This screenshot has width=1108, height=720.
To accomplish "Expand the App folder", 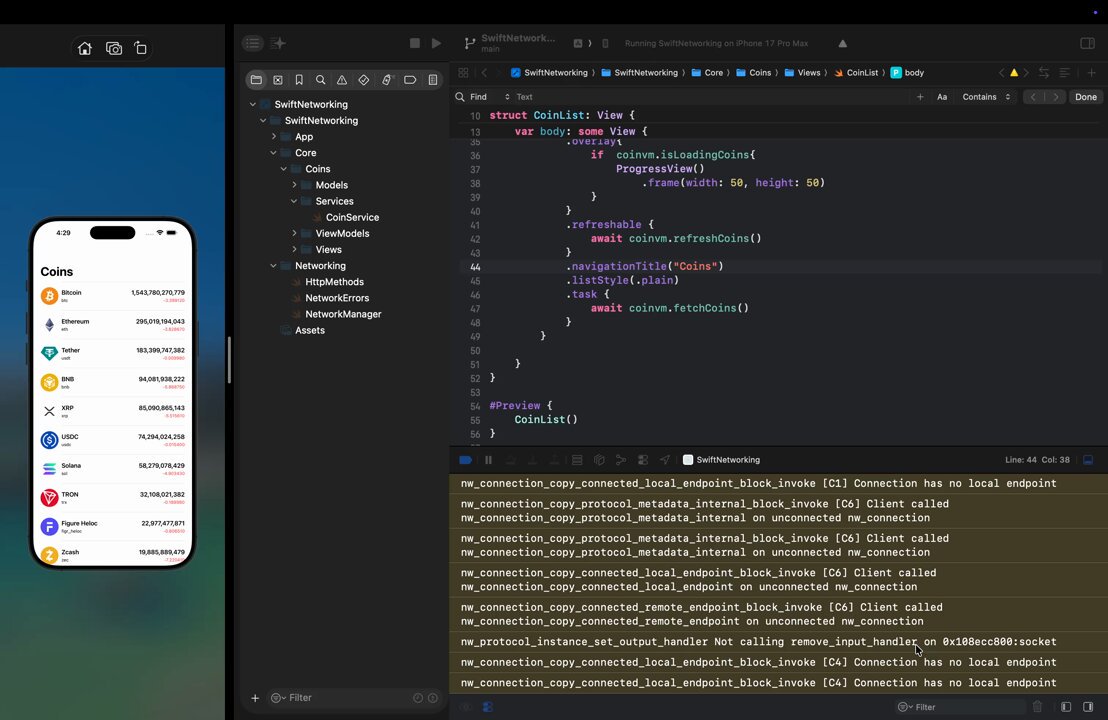I will [x=273, y=136].
